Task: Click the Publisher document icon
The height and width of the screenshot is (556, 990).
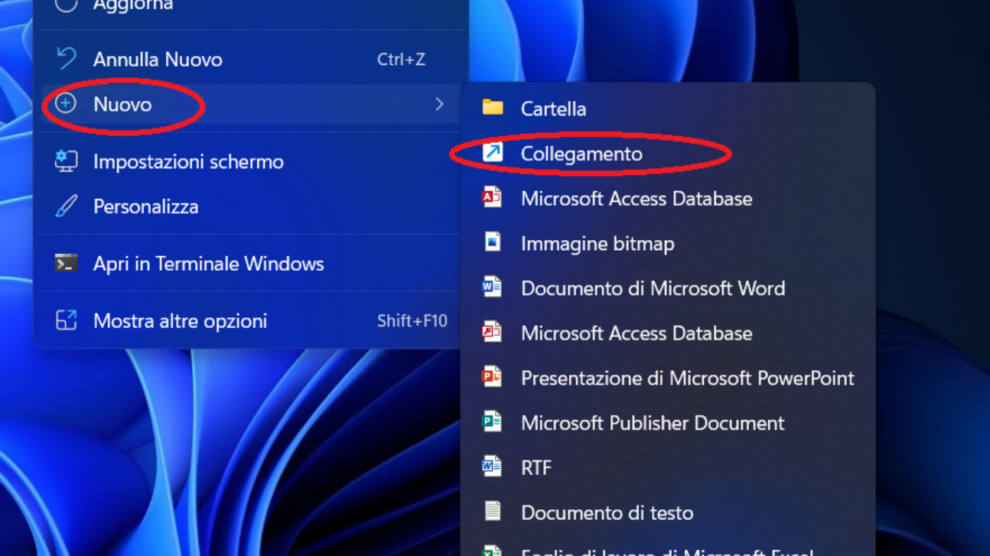Action: [492, 423]
